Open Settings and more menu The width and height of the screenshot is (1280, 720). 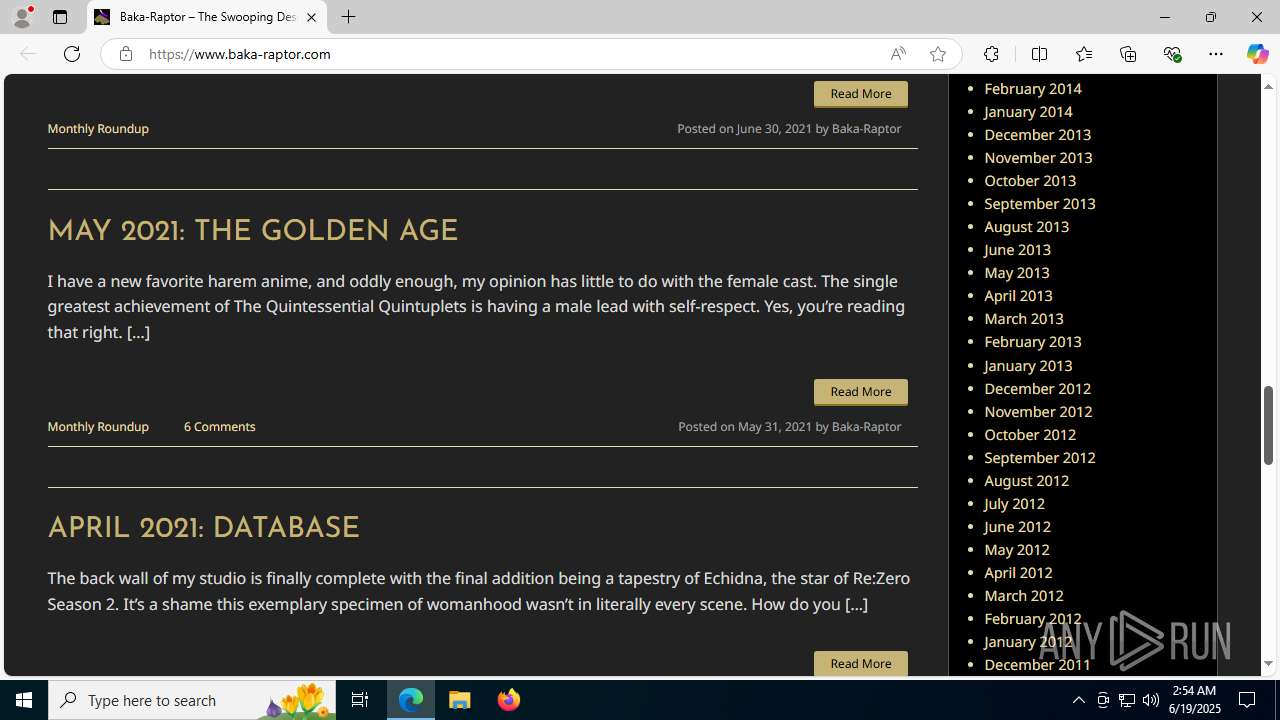(1216, 54)
